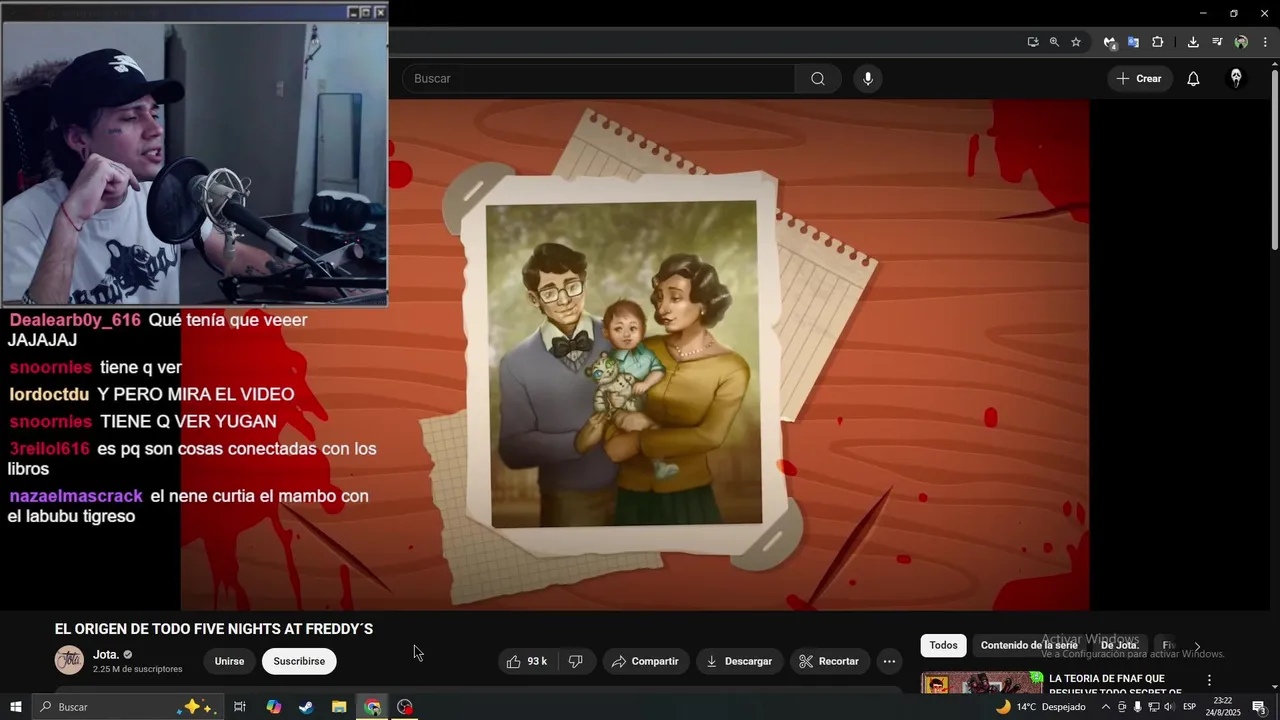Toggle Suscribirse to Jota channel
This screenshot has width=1280, height=720.
click(x=299, y=661)
